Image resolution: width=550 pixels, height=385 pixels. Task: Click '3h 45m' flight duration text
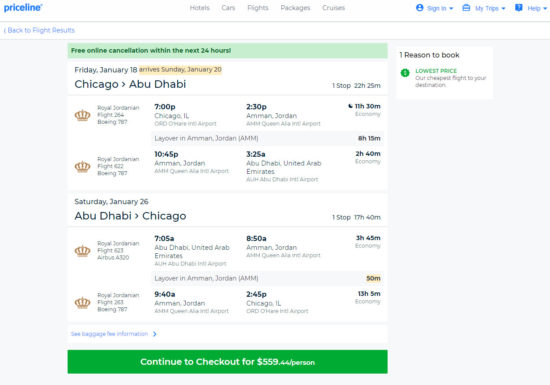[x=368, y=238]
